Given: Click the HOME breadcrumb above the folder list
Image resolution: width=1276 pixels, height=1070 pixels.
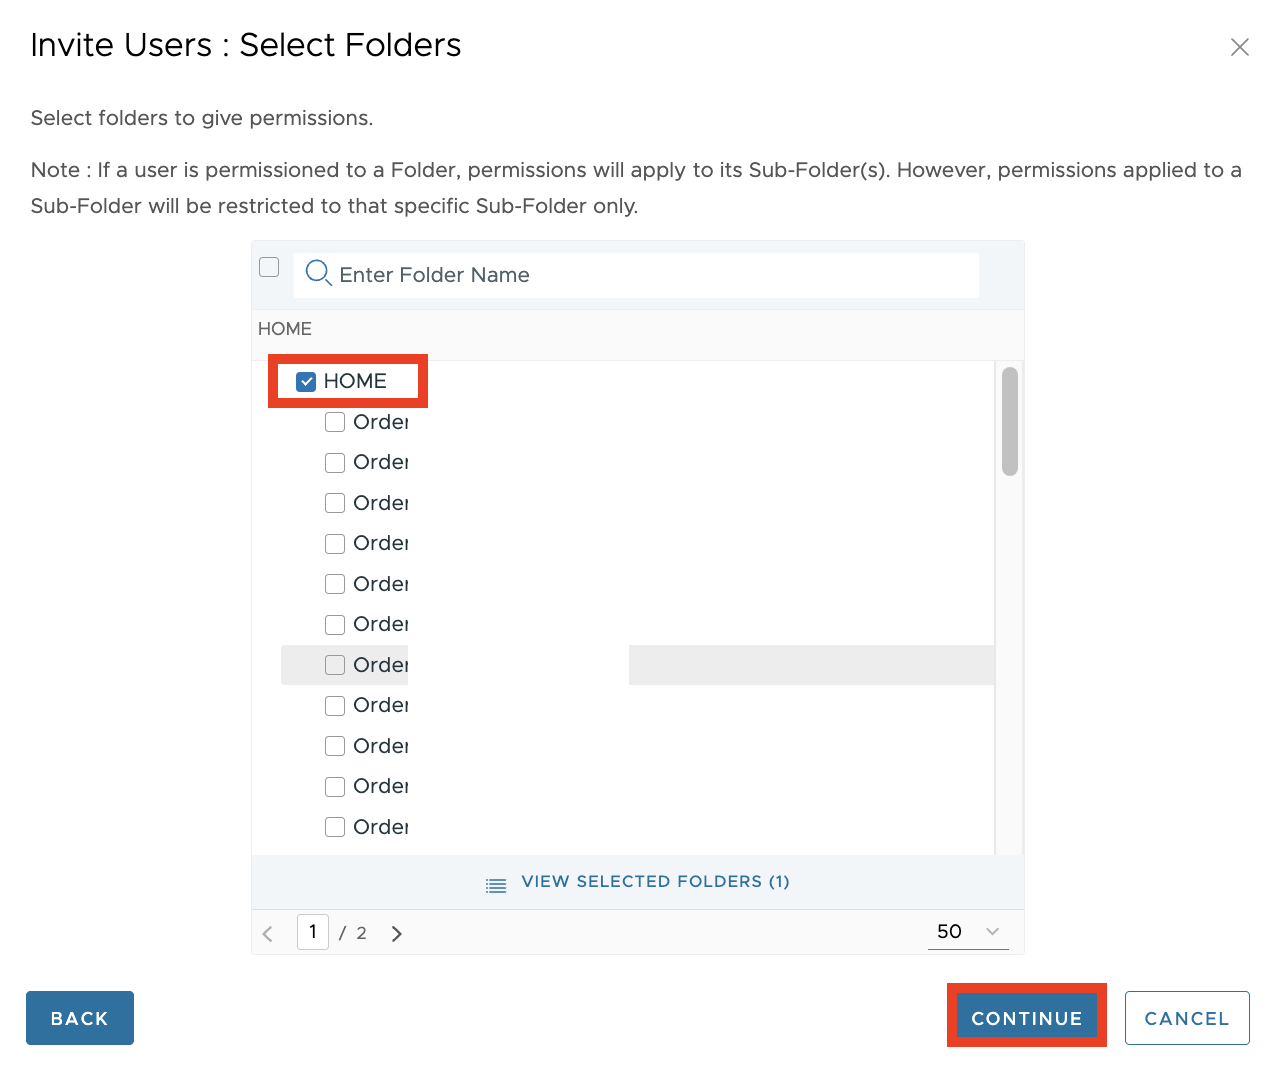Looking at the screenshot, I should (285, 329).
